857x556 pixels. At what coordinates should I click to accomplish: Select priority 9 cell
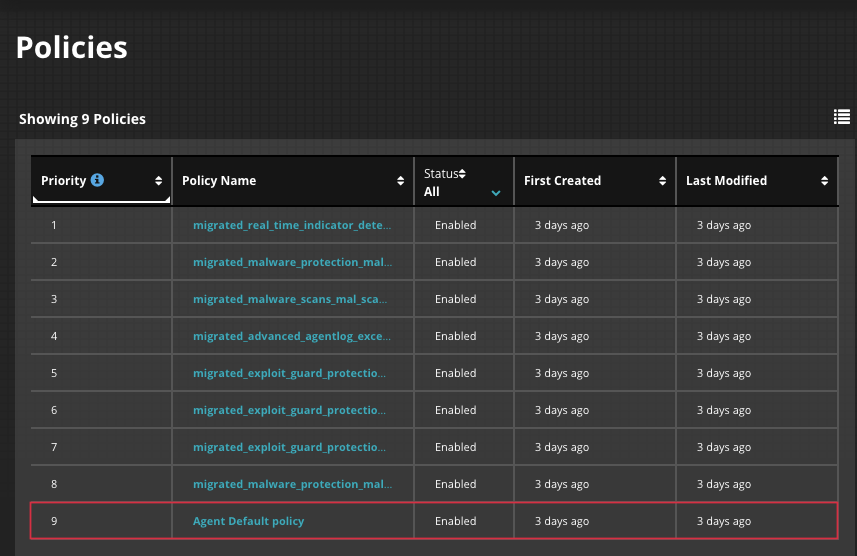[101, 522]
